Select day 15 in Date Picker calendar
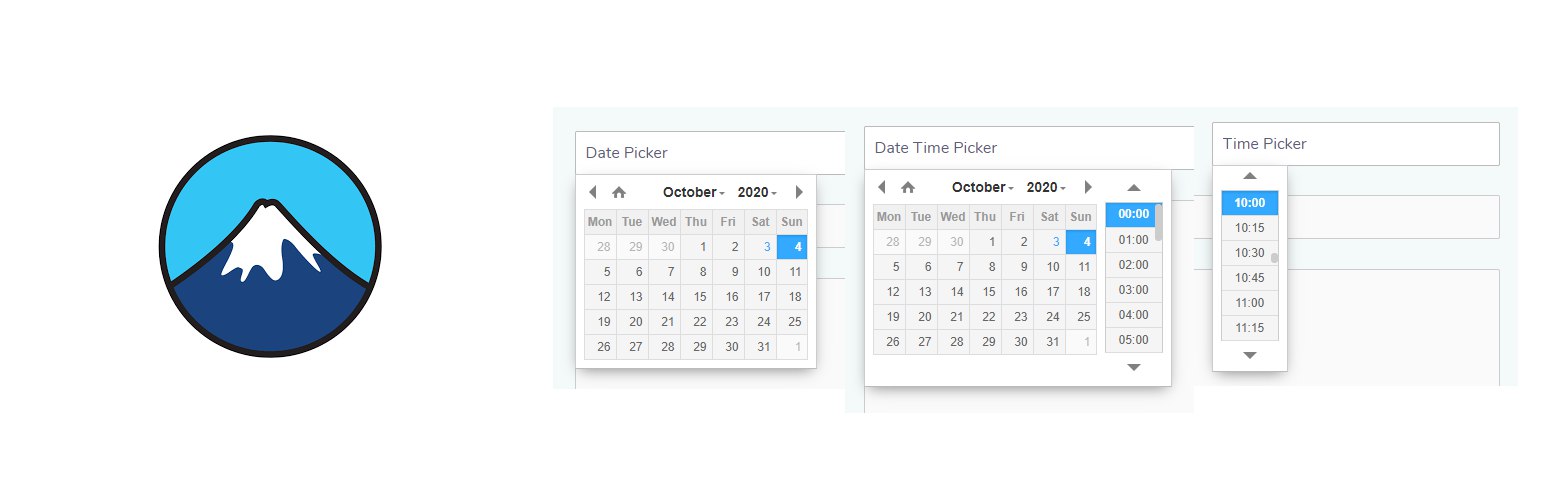 (700, 297)
